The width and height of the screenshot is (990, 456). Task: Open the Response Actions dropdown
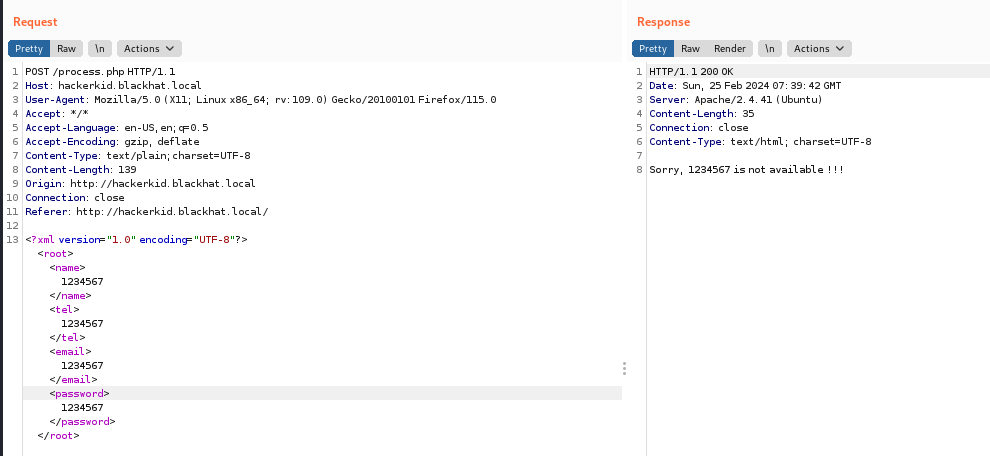pos(819,49)
